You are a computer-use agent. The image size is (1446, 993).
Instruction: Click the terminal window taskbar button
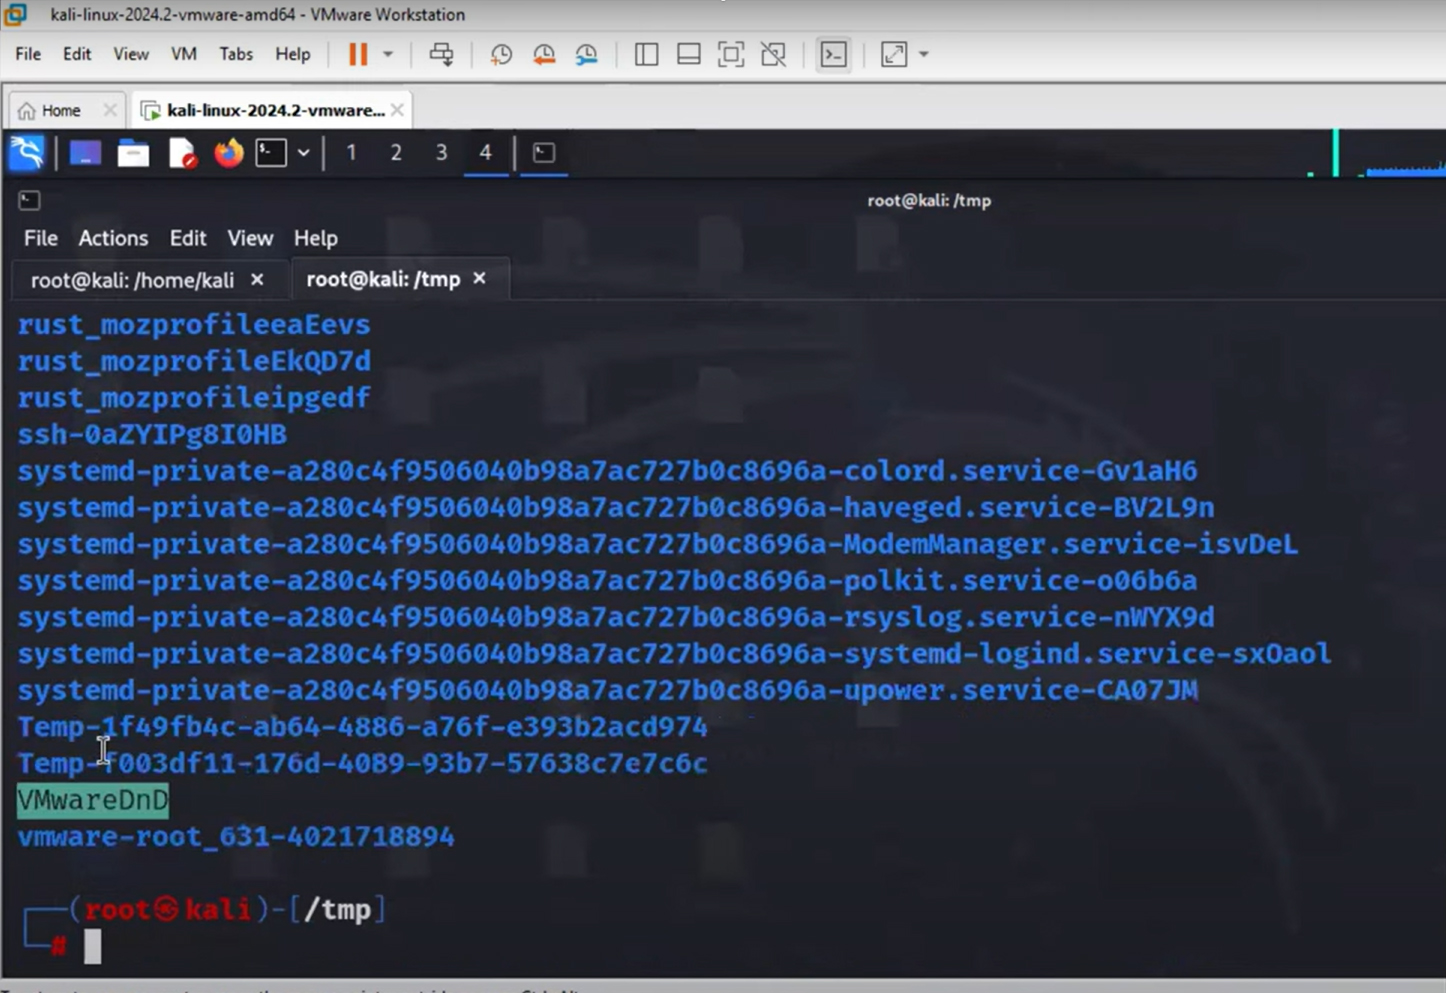click(x=544, y=153)
